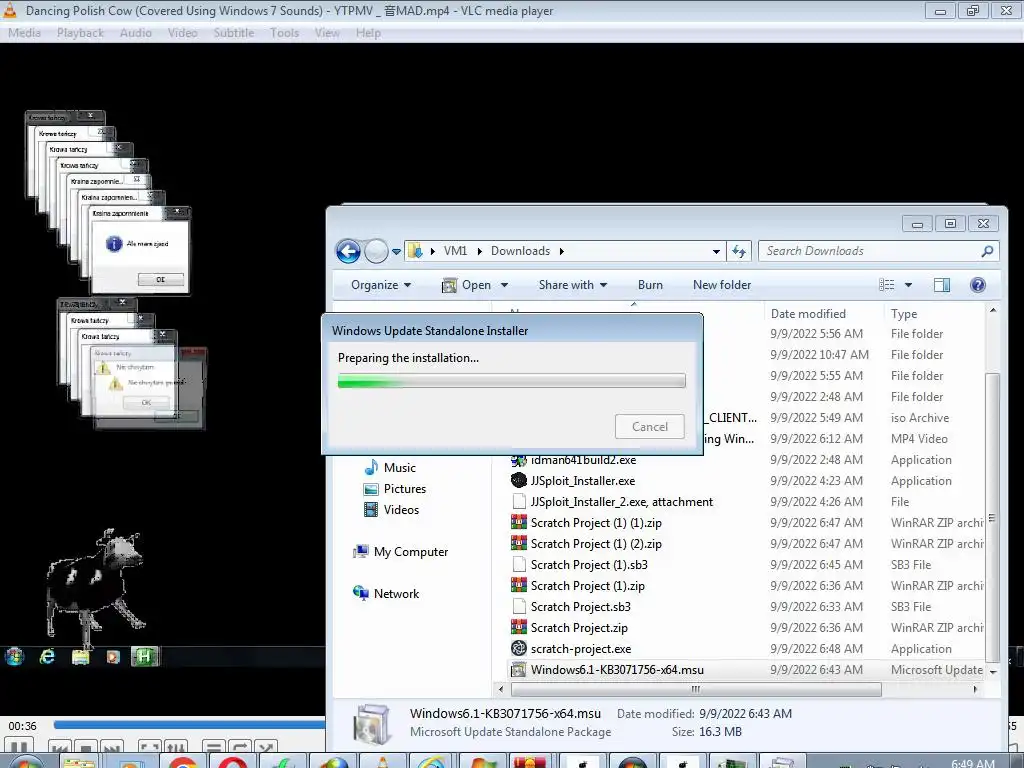Click horizontal scrollbar right arrow
The image size is (1024, 768).
(976, 689)
